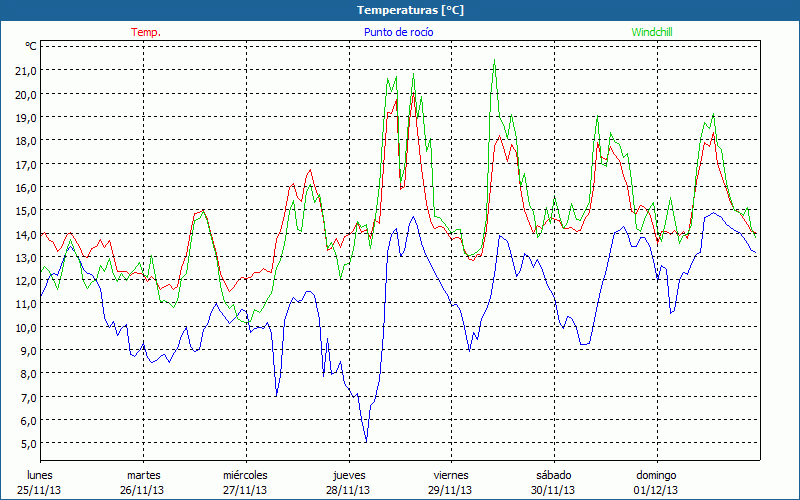Select the domingo day label
The image size is (800, 500).
coord(656,475)
